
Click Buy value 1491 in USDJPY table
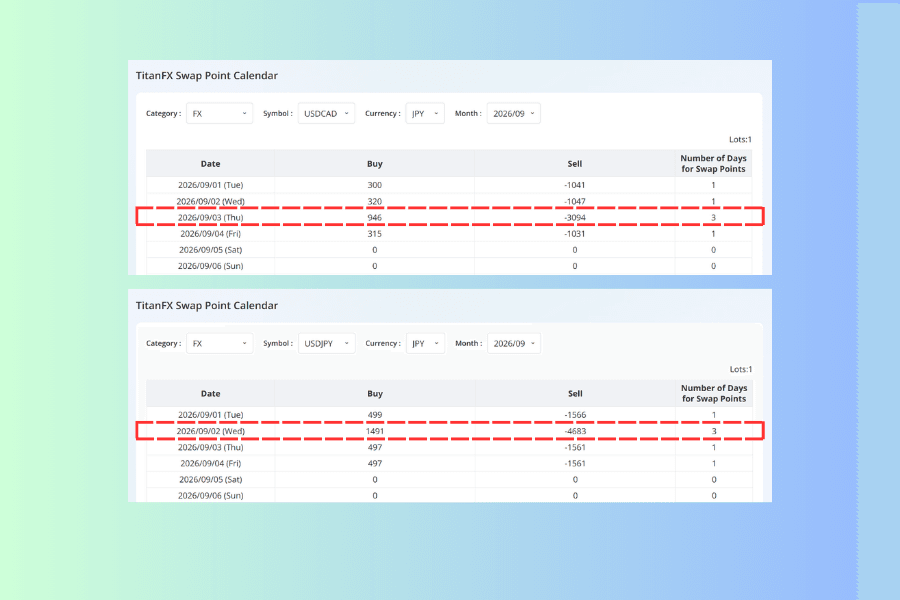click(375, 431)
